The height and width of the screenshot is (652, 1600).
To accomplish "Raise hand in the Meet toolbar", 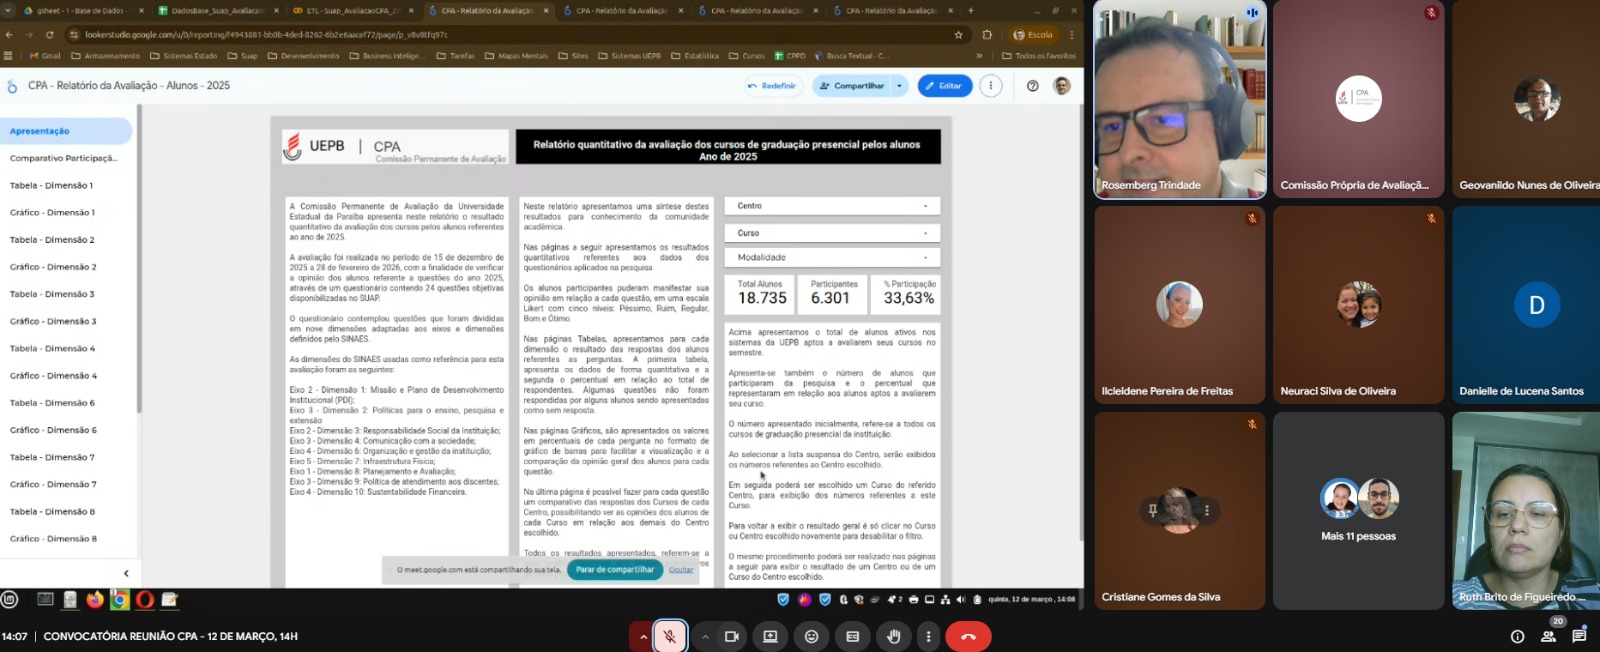I will 893,636.
